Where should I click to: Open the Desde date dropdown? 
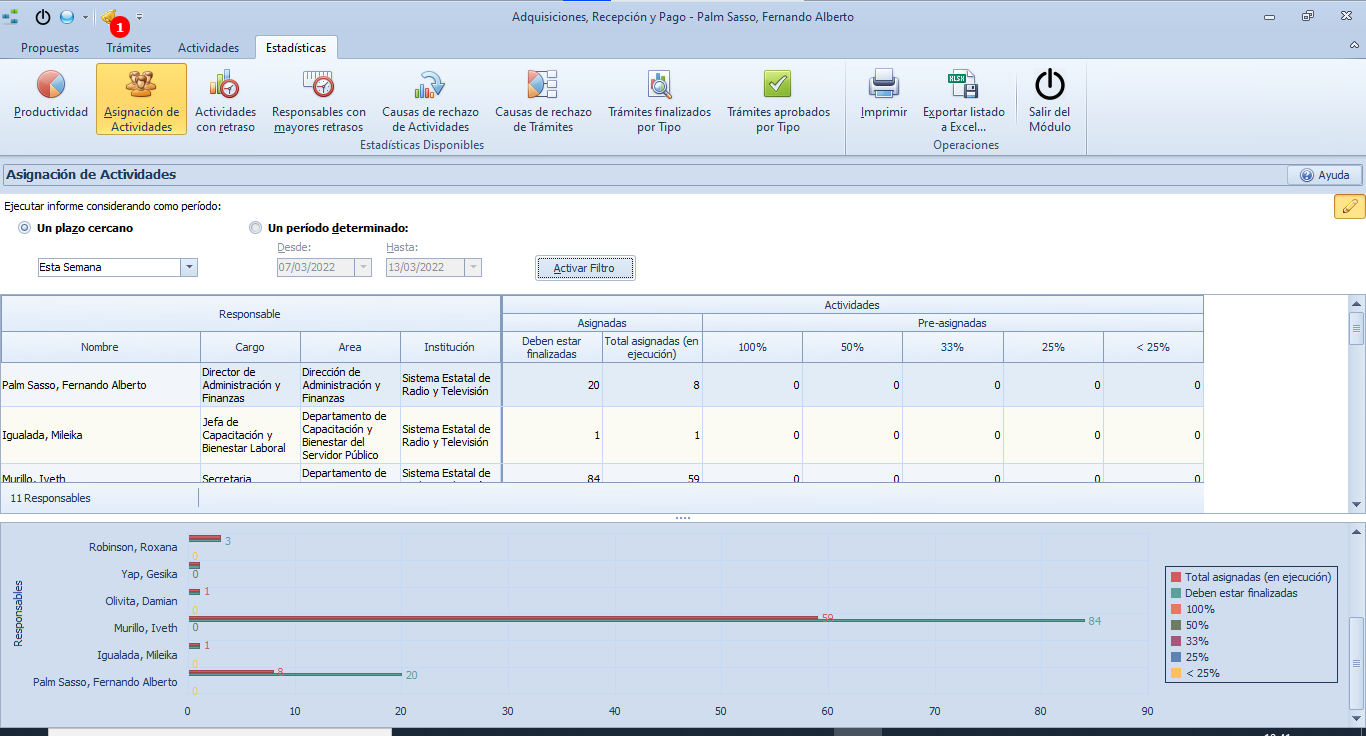point(363,267)
